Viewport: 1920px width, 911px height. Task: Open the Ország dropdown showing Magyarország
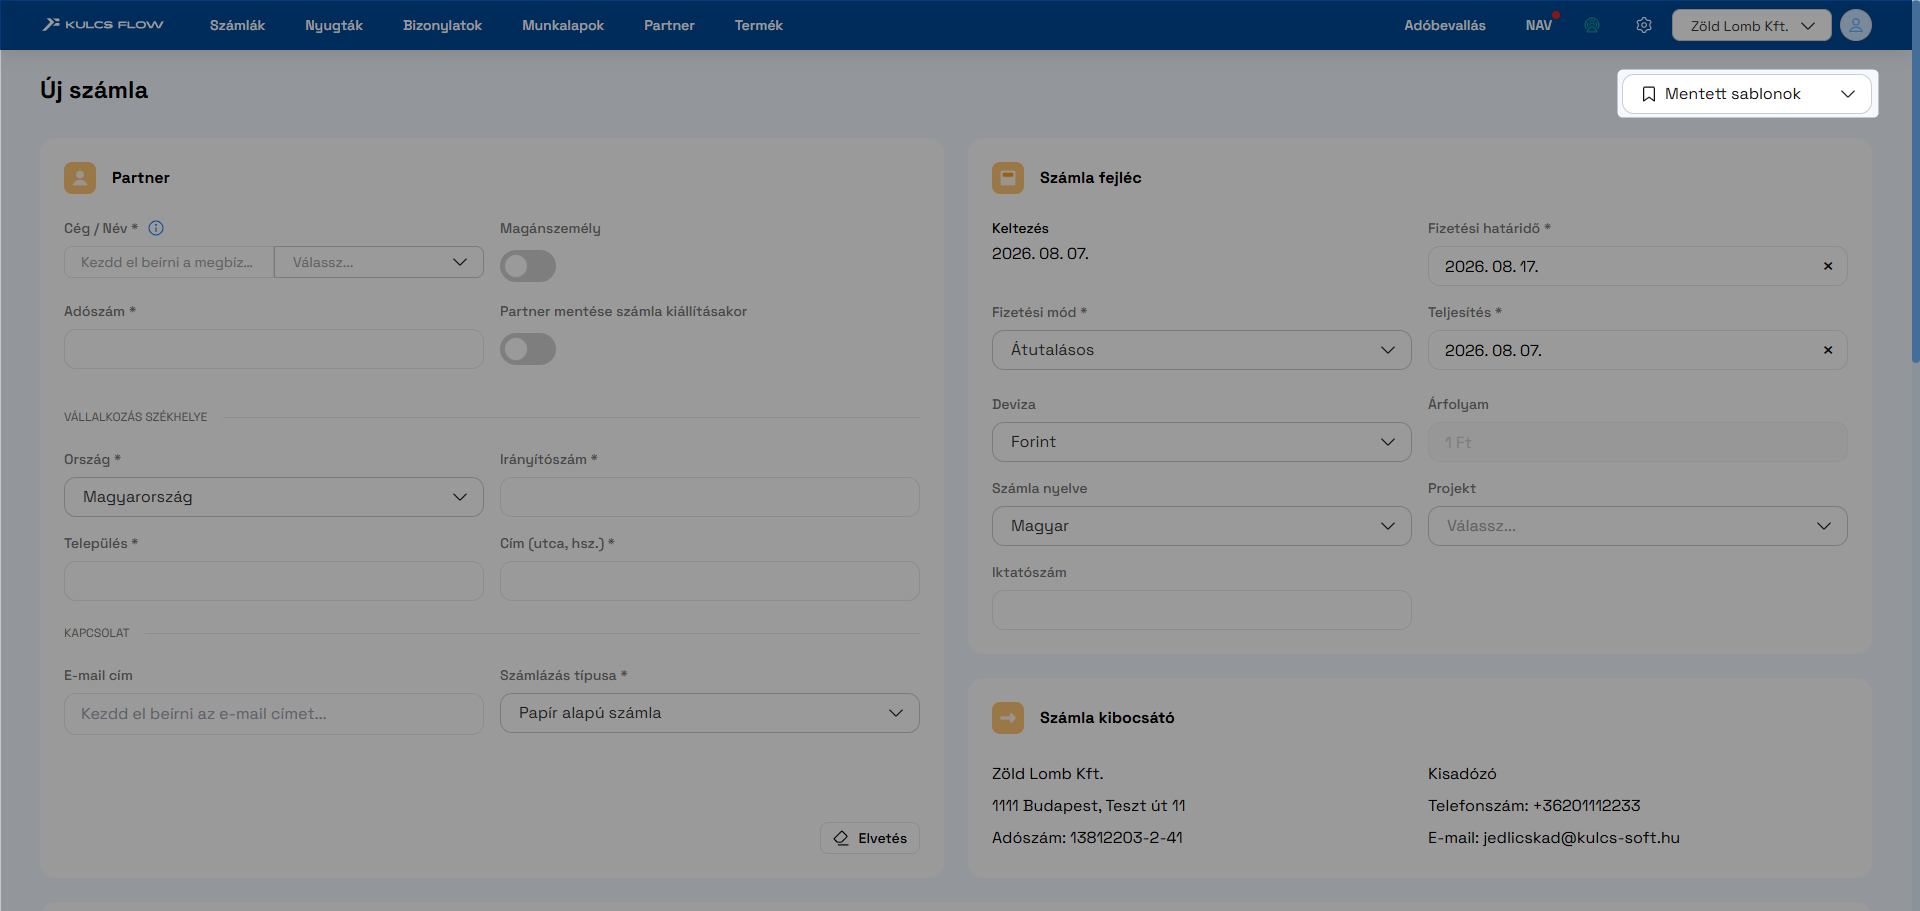pos(274,497)
